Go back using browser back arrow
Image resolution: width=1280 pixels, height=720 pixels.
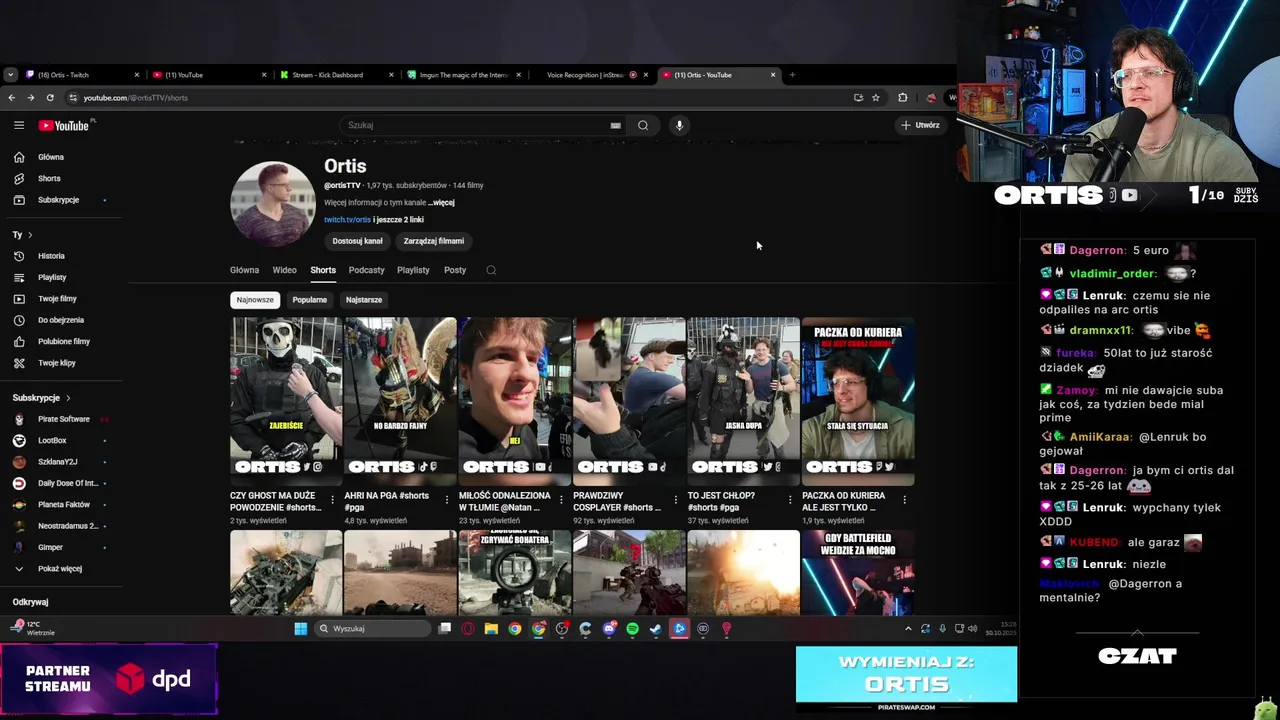tap(11, 98)
